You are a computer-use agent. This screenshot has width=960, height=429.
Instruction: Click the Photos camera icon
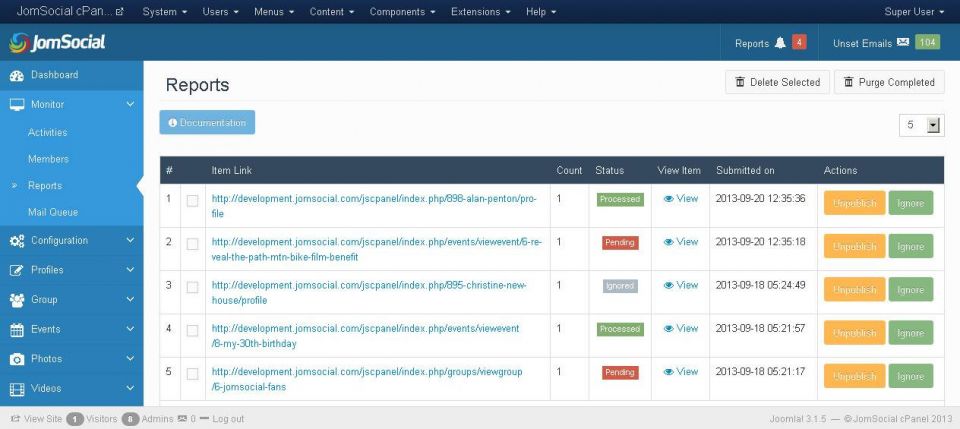click(17, 359)
